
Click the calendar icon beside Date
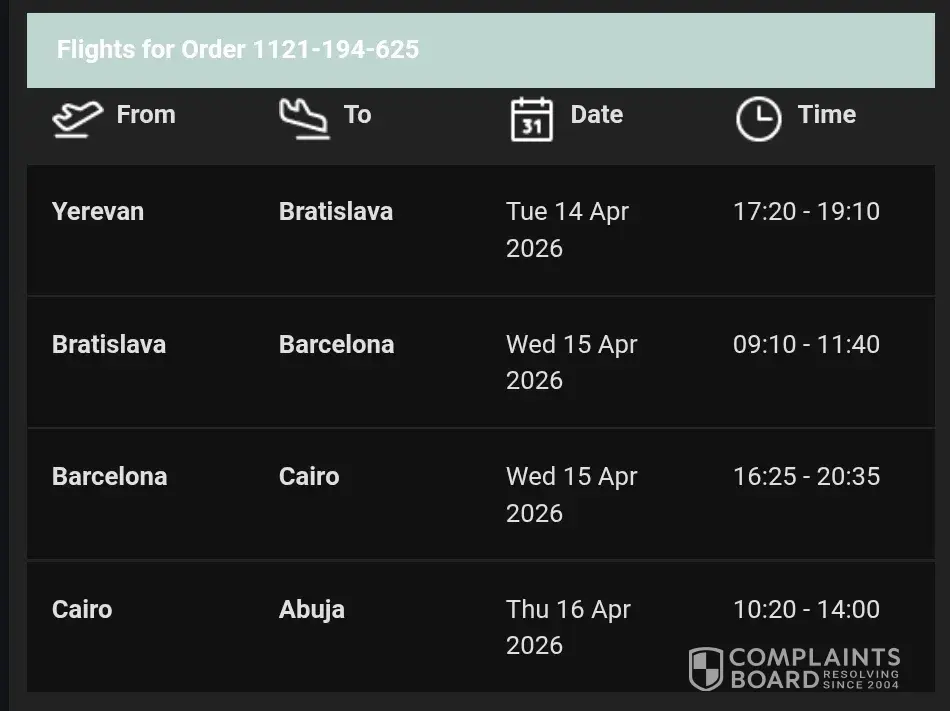pos(532,119)
